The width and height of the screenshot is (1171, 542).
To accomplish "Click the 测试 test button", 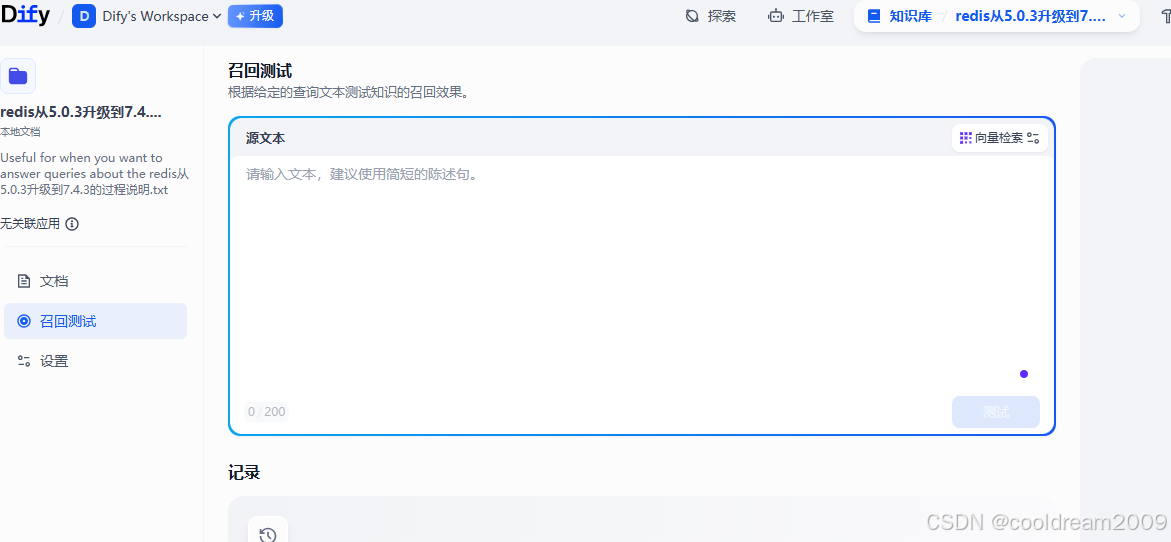I will pyautogui.click(x=995, y=412).
